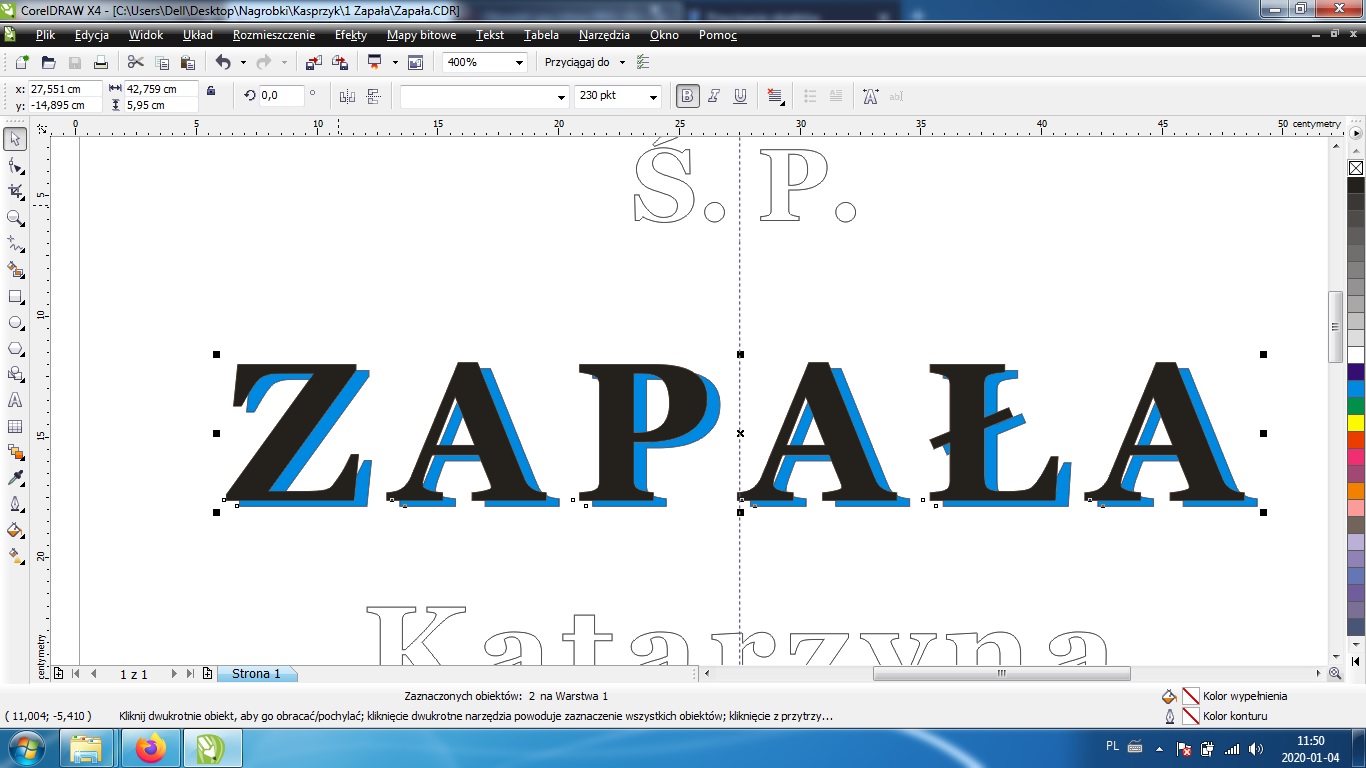Switch to the Strona 1 page tab
This screenshot has width=1366, height=768.
[x=256, y=674]
